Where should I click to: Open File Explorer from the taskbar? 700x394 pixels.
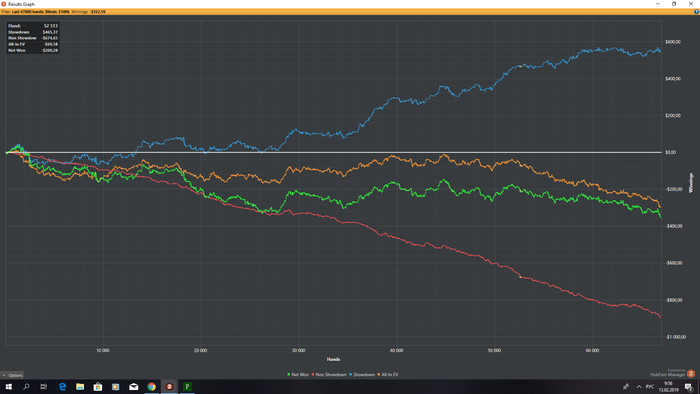tap(80, 387)
